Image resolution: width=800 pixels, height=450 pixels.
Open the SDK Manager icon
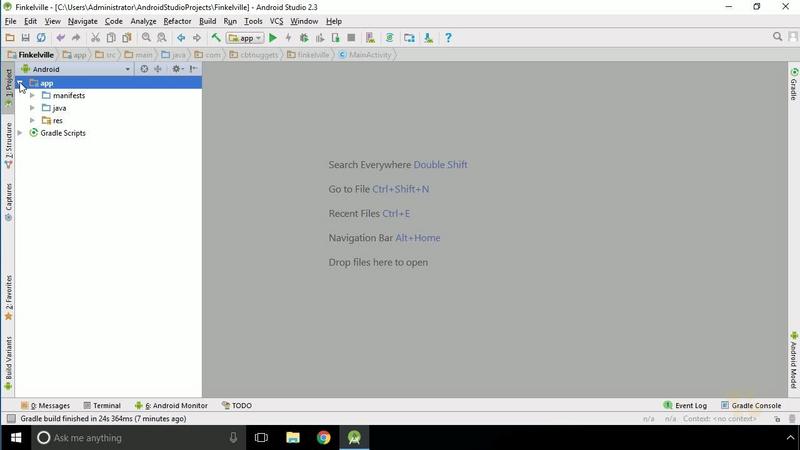coord(429,38)
